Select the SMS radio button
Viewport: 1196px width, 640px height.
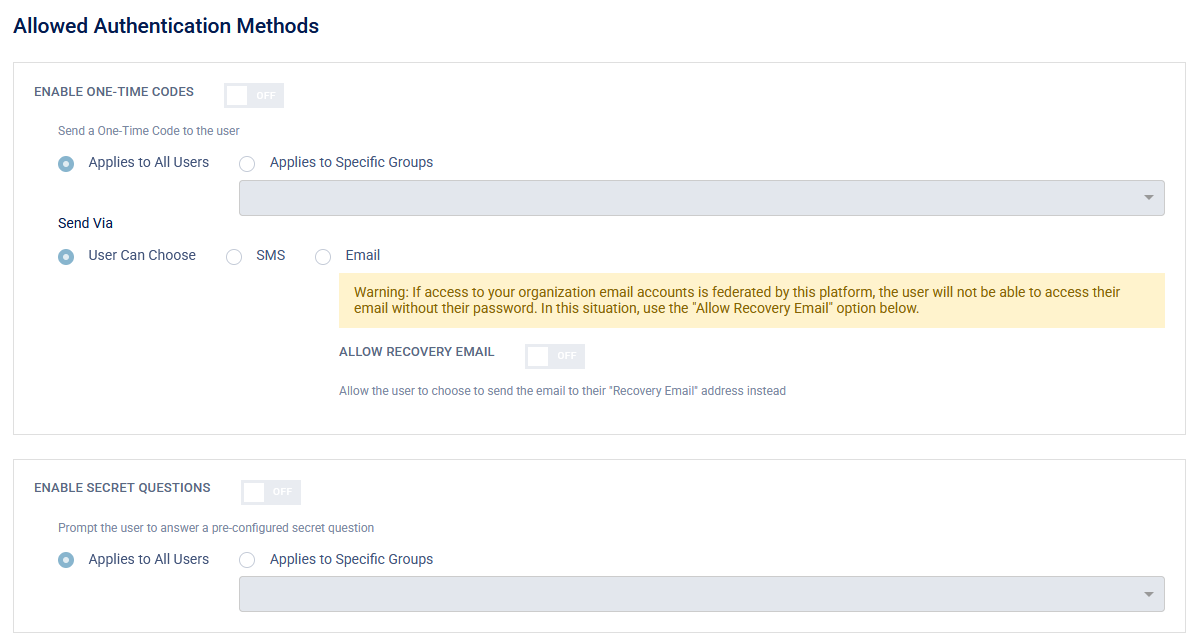pyautogui.click(x=234, y=256)
